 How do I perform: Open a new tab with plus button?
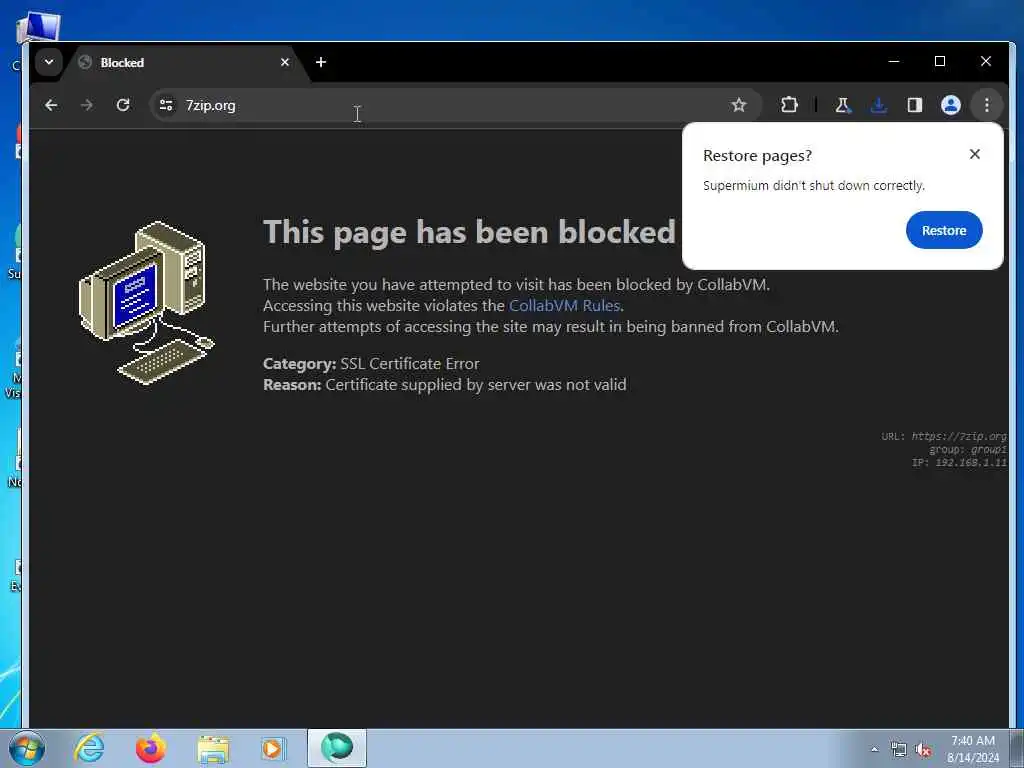(x=321, y=62)
